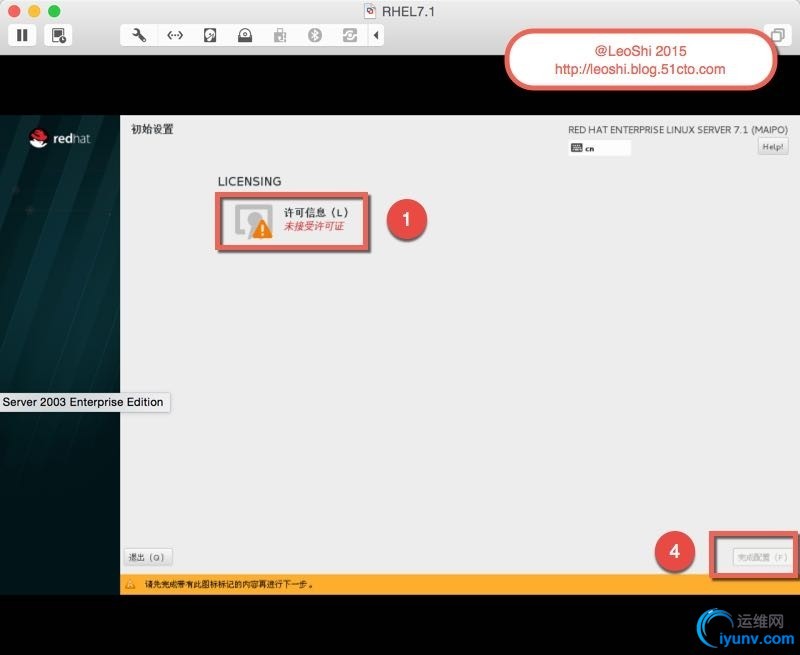Zoom the RHEL7.1 window with green button
The height and width of the screenshot is (655, 800).
pos(54,11)
